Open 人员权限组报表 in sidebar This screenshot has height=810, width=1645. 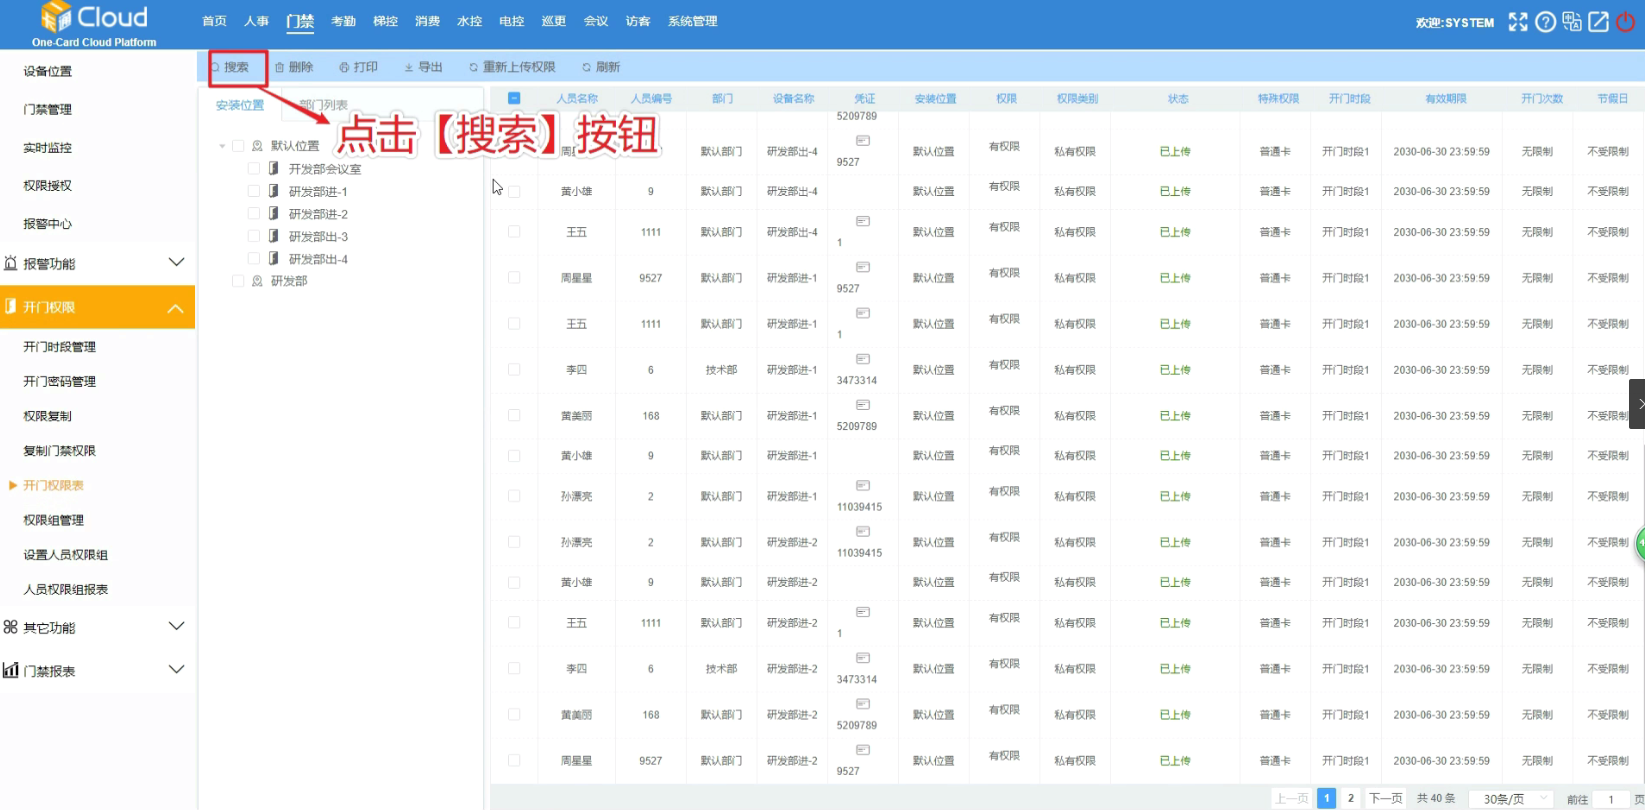click(66, 589)
